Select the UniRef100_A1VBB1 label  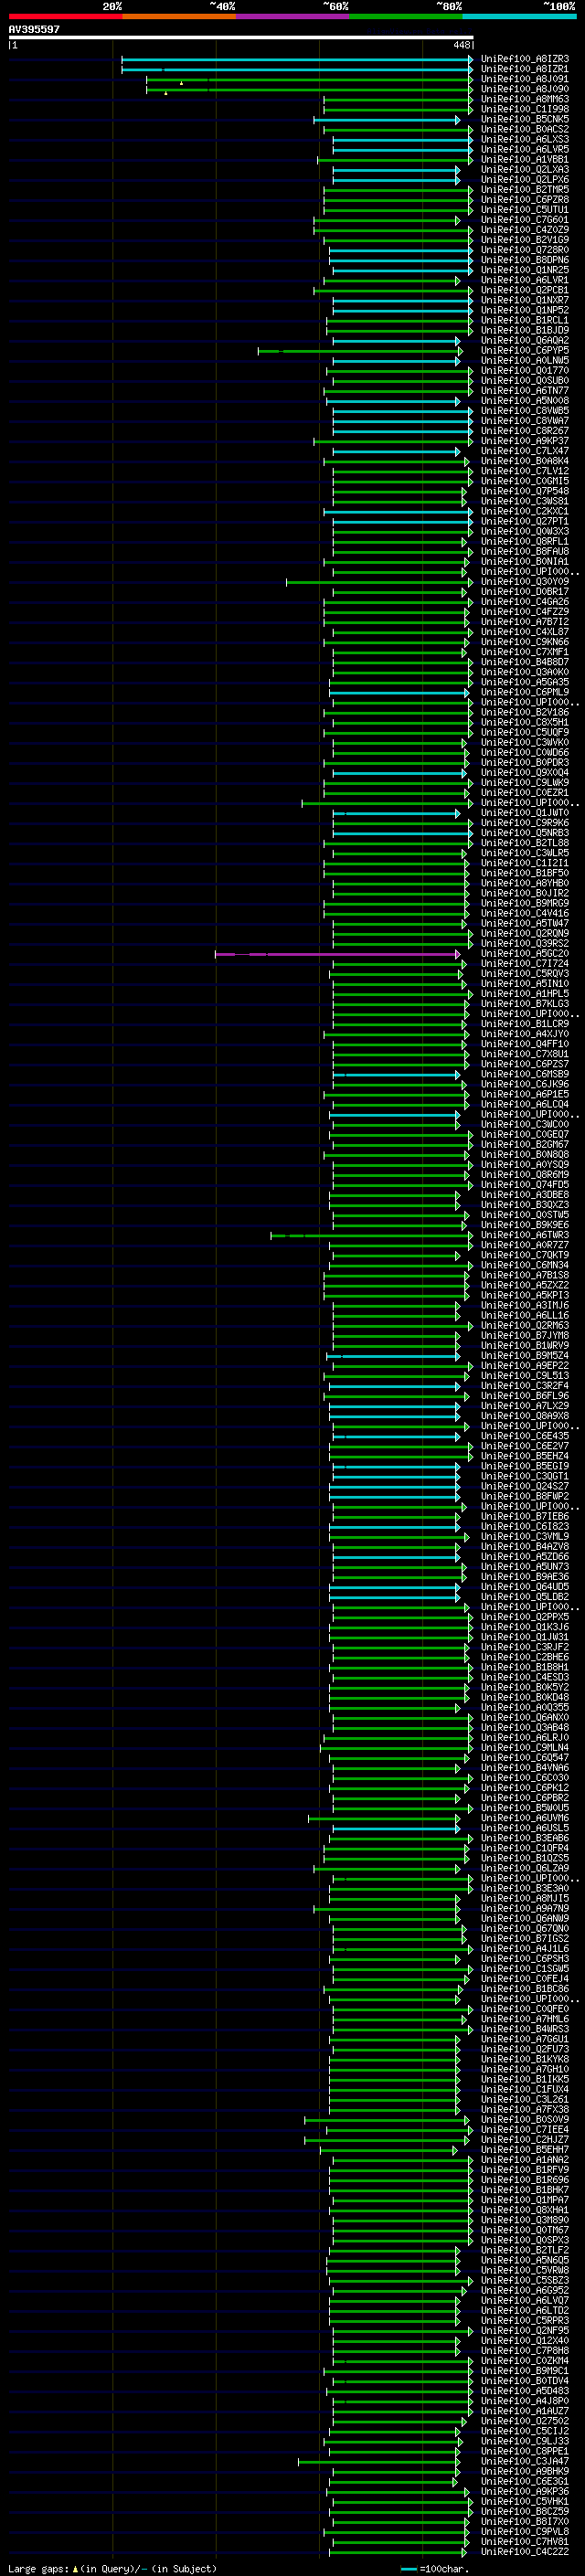tap(525, 159)
